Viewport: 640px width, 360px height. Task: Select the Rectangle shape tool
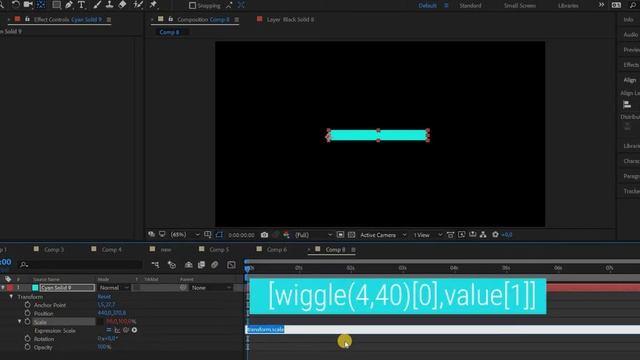pos(56,5)
